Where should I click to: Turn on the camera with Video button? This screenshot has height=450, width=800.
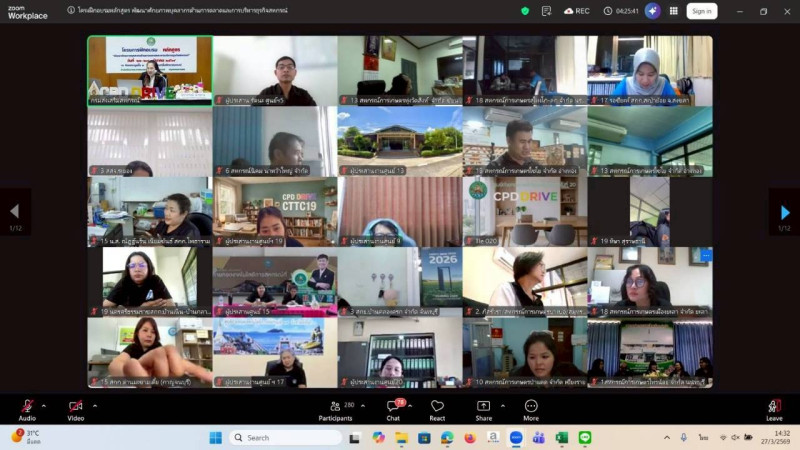pyautogui.click(x=75, y=407)
